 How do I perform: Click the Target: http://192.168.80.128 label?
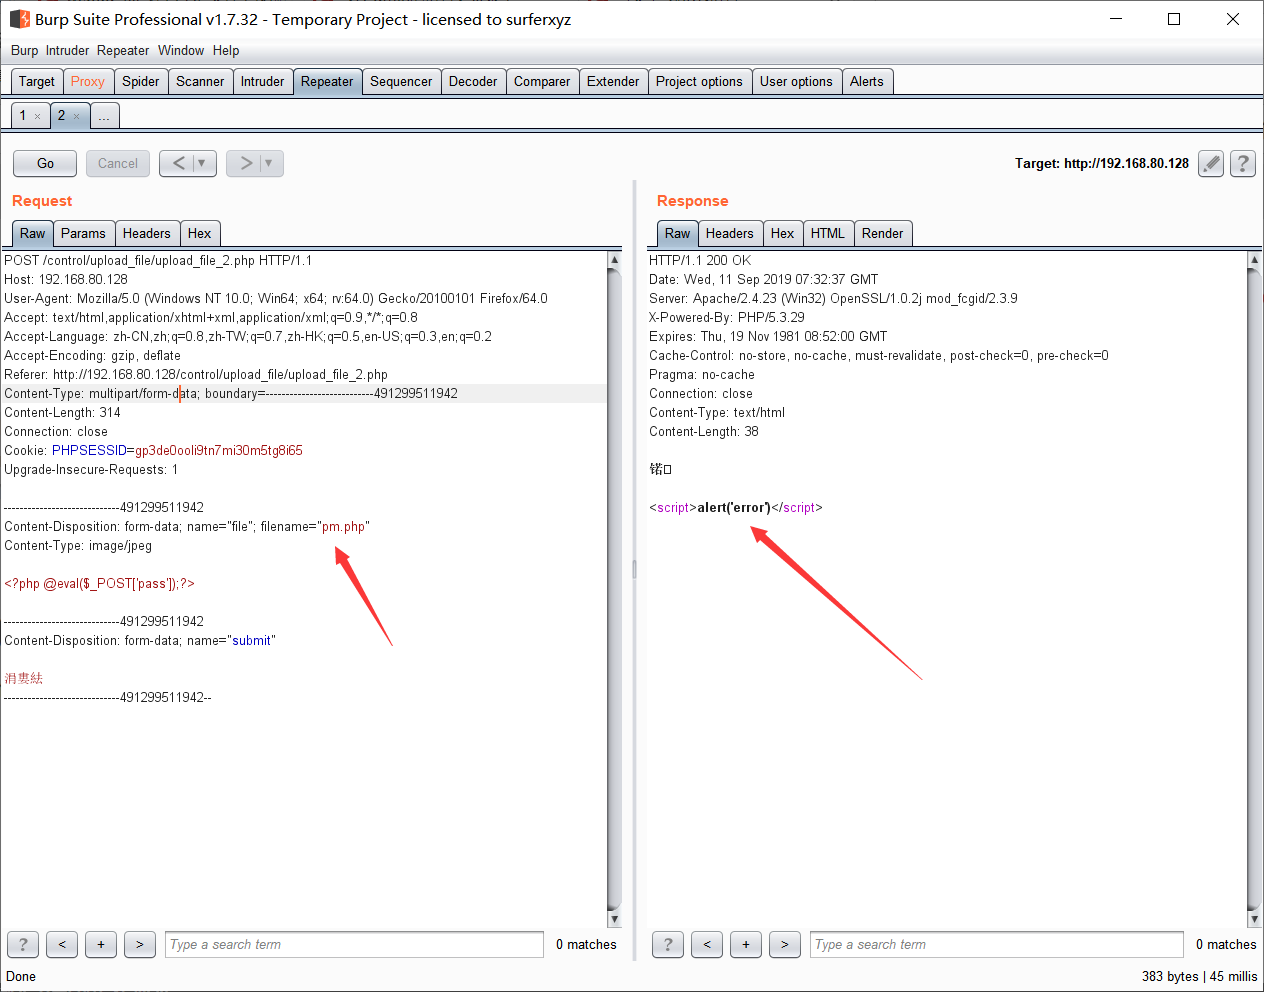[1102, 163]
